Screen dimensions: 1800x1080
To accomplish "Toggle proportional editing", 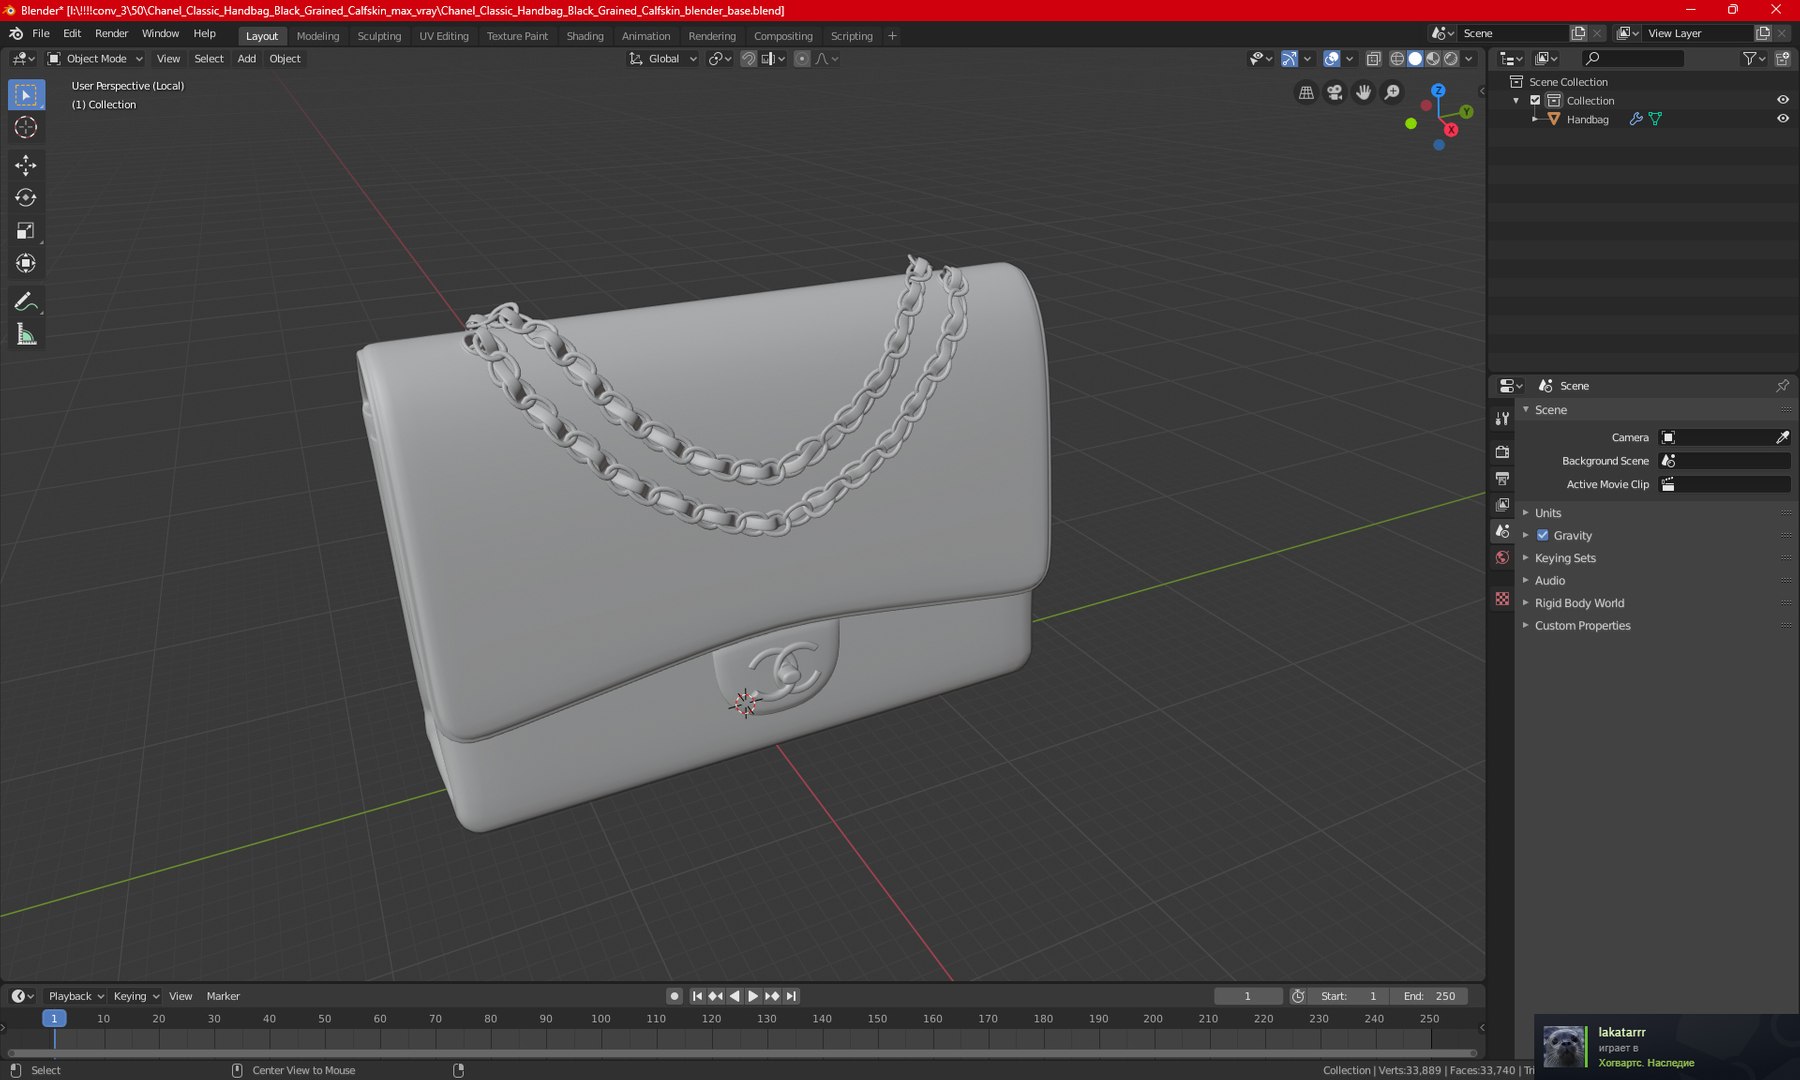I will 802,59.
